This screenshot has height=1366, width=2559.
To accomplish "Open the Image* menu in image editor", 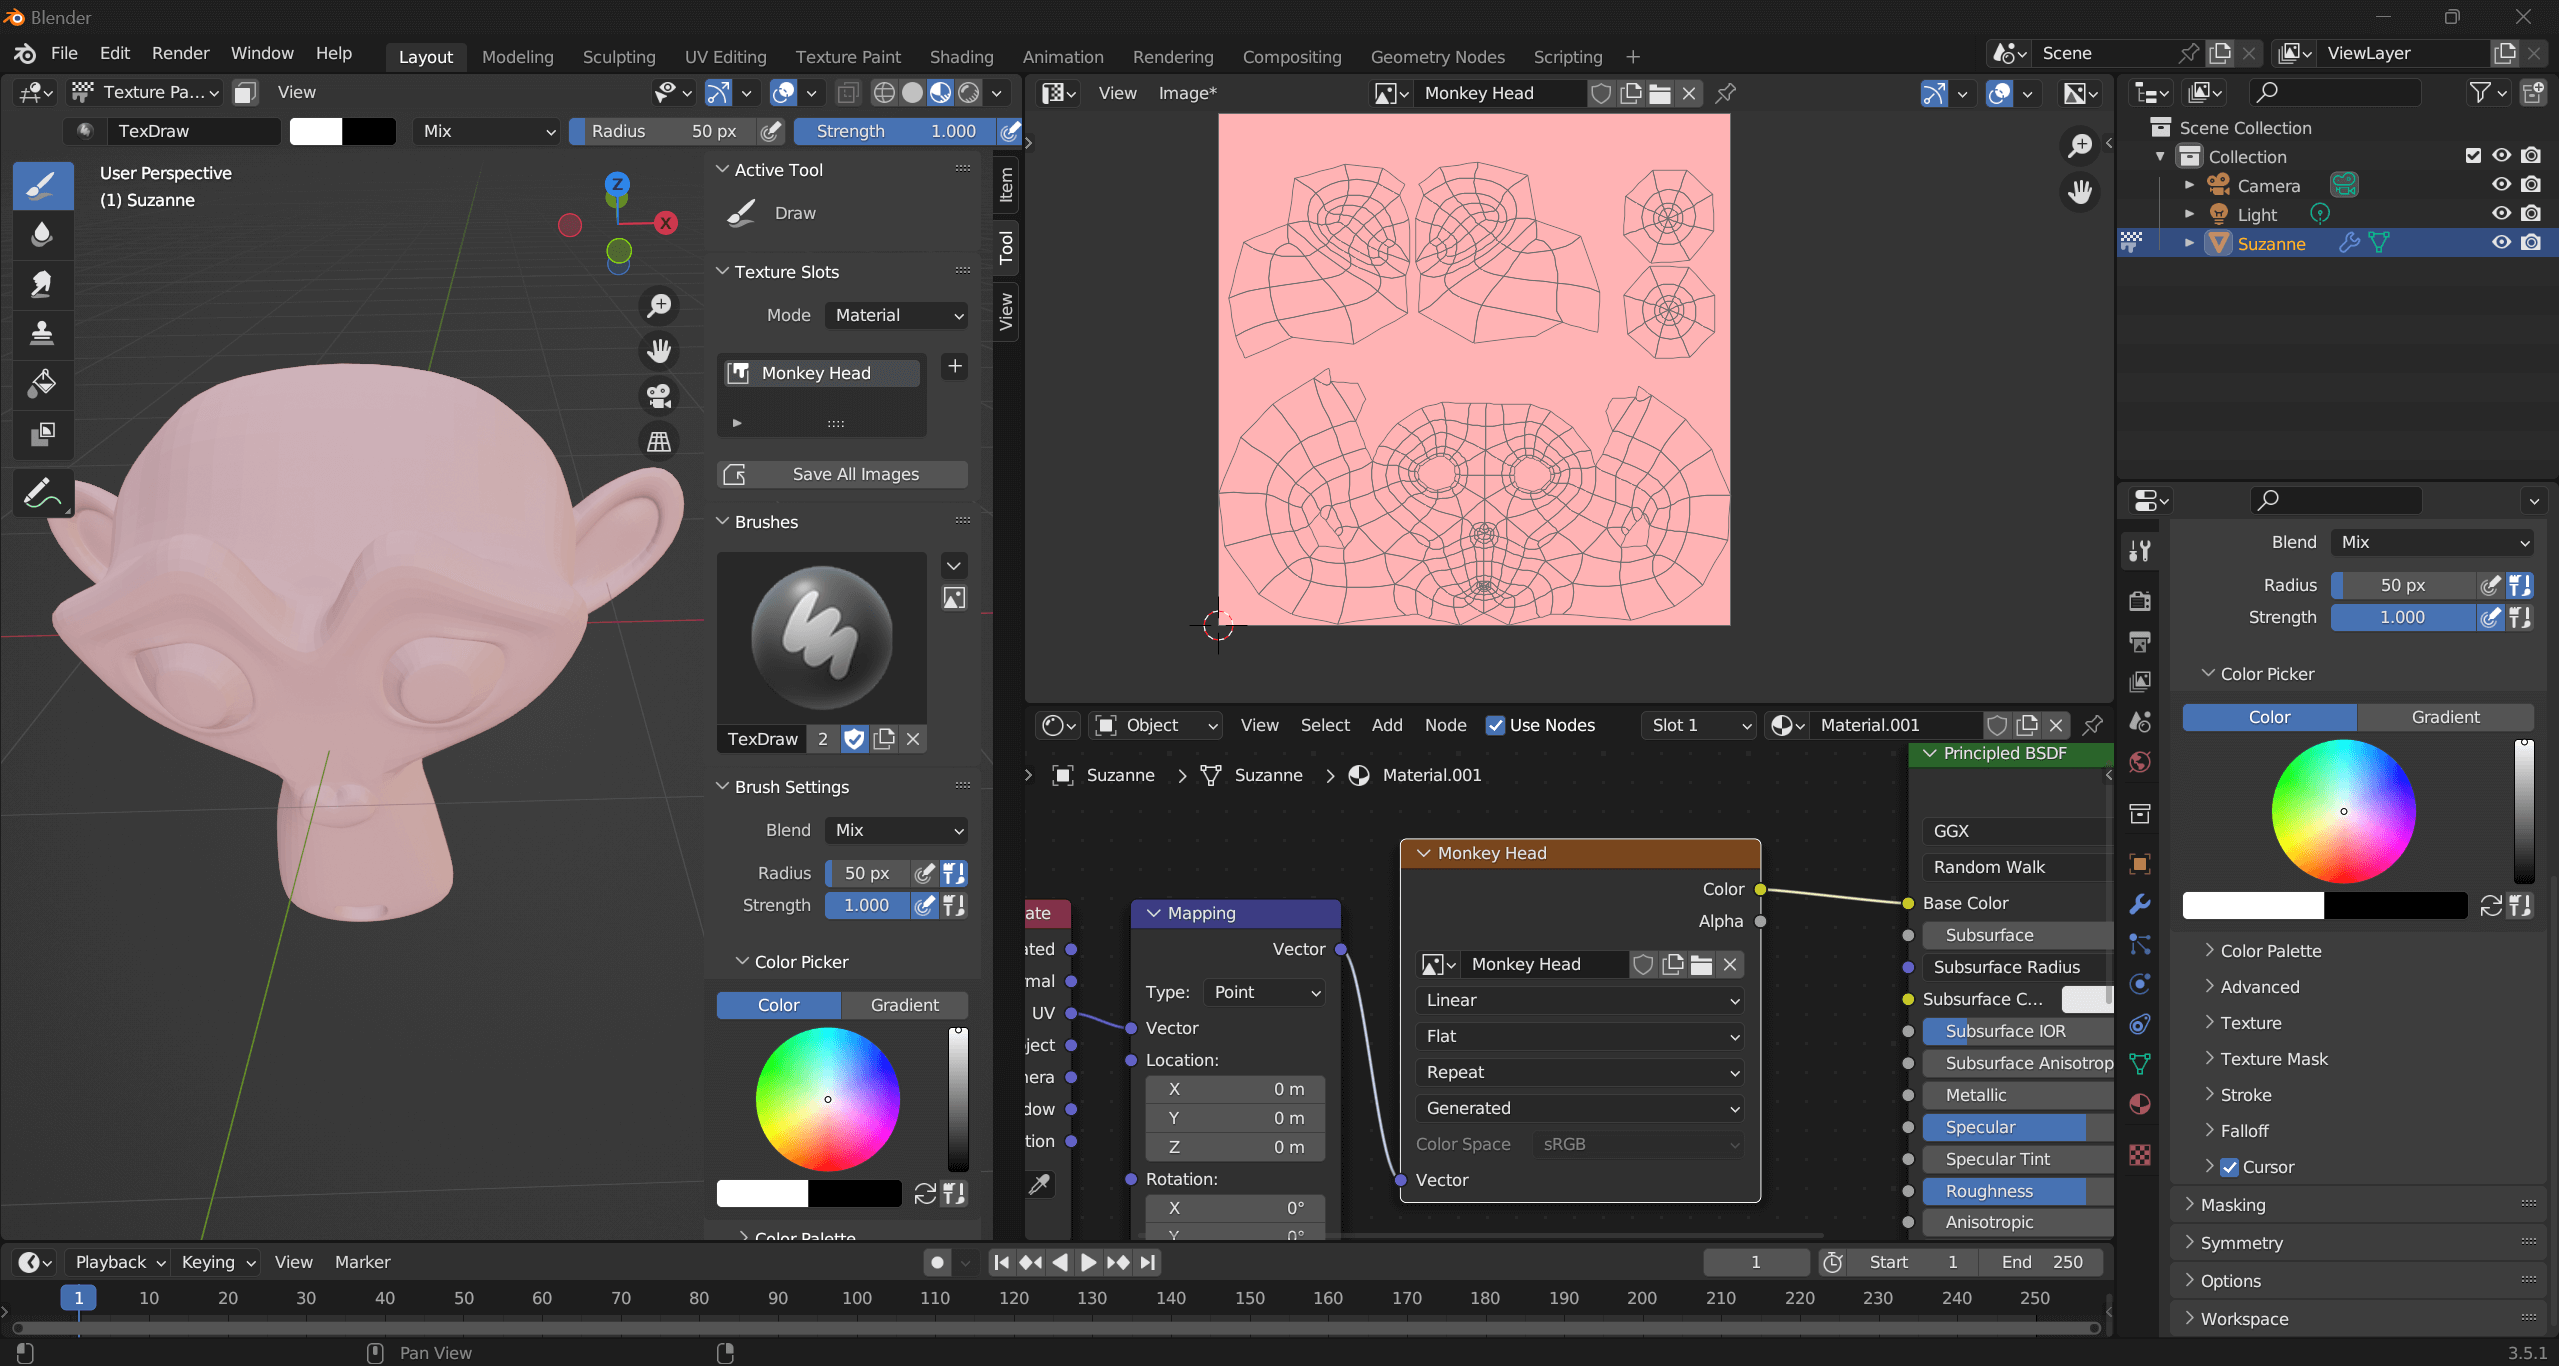I will pos(1188,93).
